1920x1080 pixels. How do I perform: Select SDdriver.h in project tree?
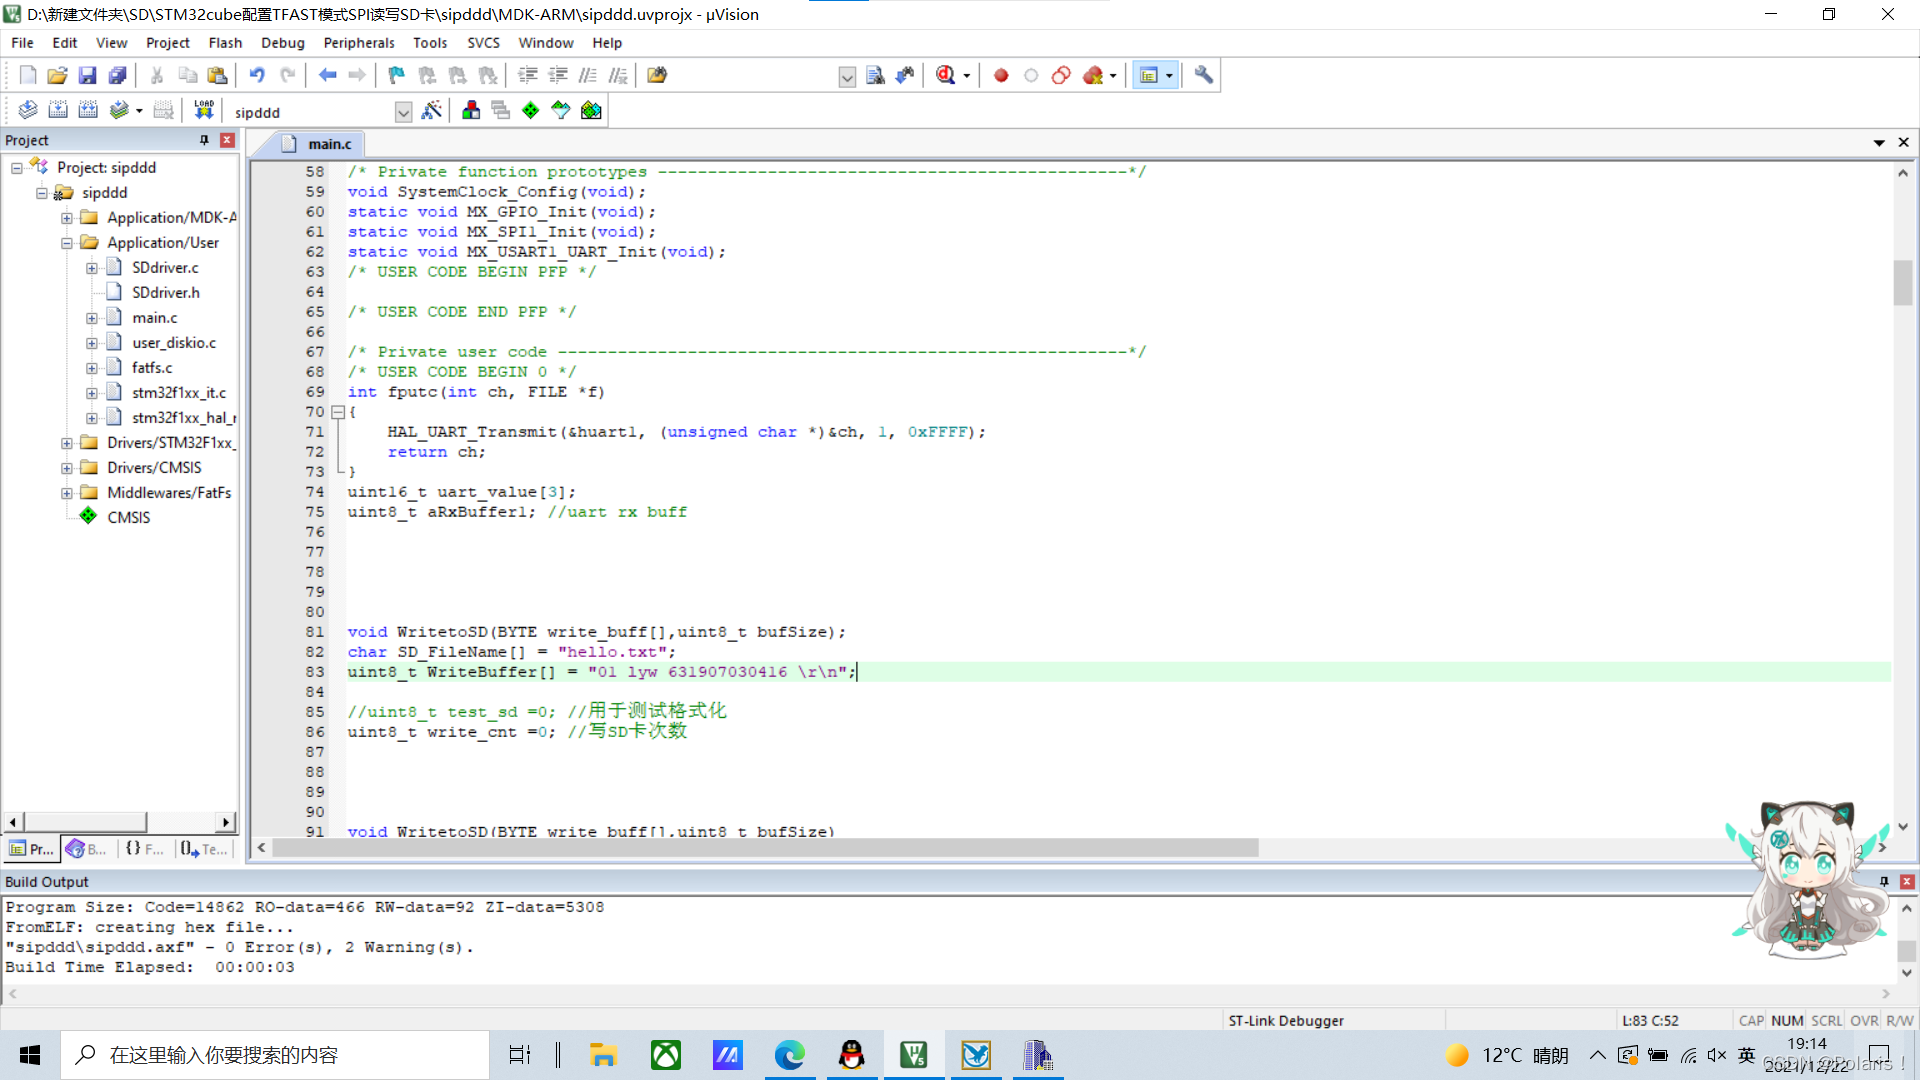pyautogui.click(x=166, y=293)
